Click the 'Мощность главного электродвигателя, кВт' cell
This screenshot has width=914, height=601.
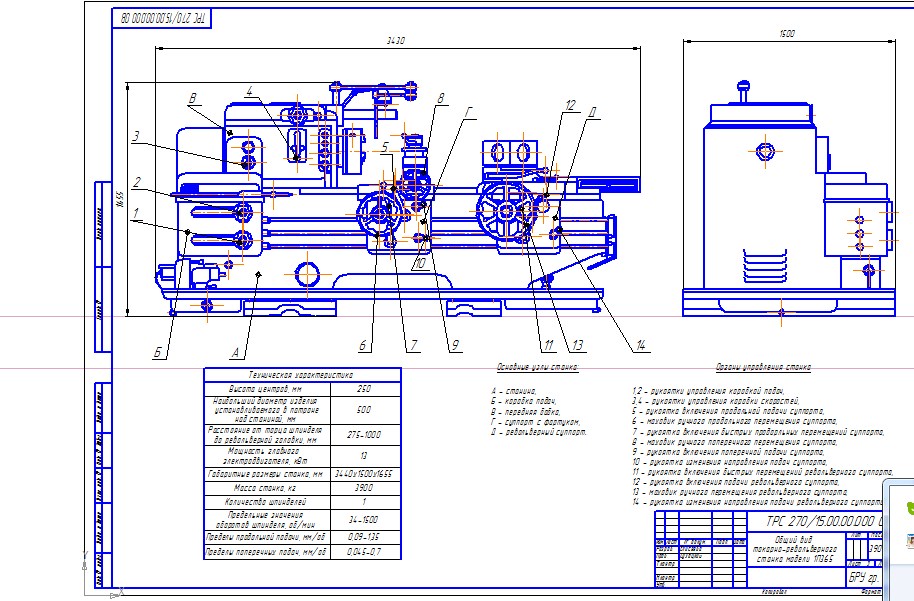(x=267, y=456)
